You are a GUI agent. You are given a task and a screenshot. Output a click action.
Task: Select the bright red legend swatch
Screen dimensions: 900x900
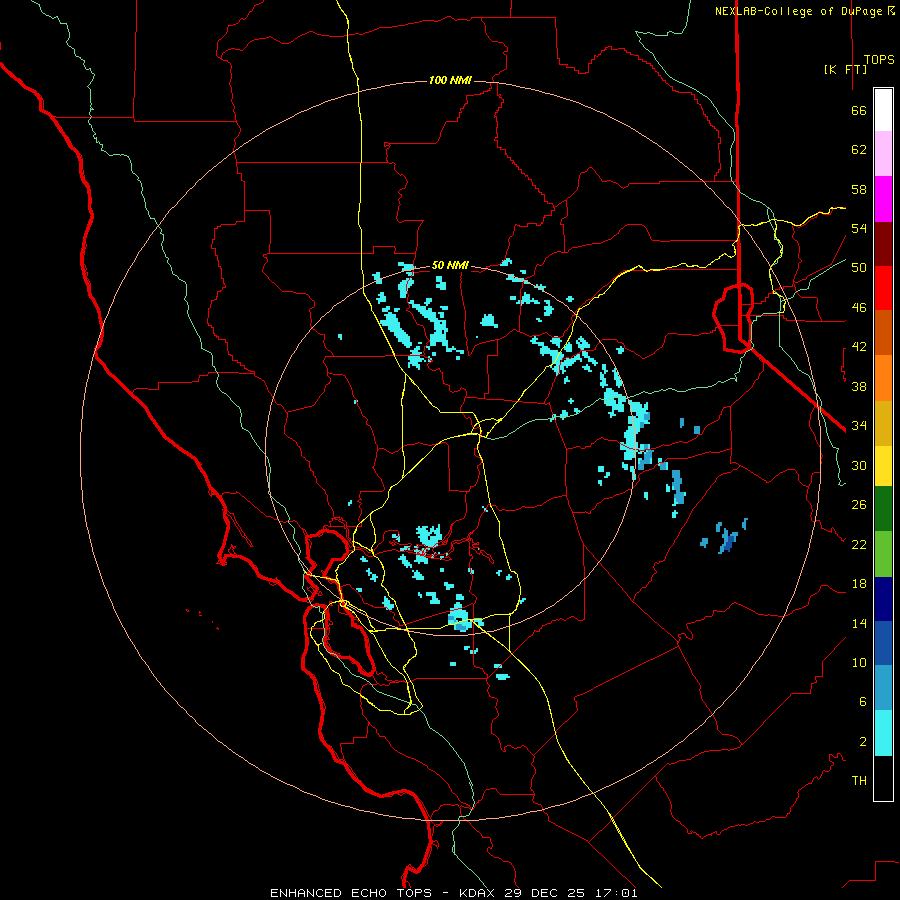(x=883, y=288)
